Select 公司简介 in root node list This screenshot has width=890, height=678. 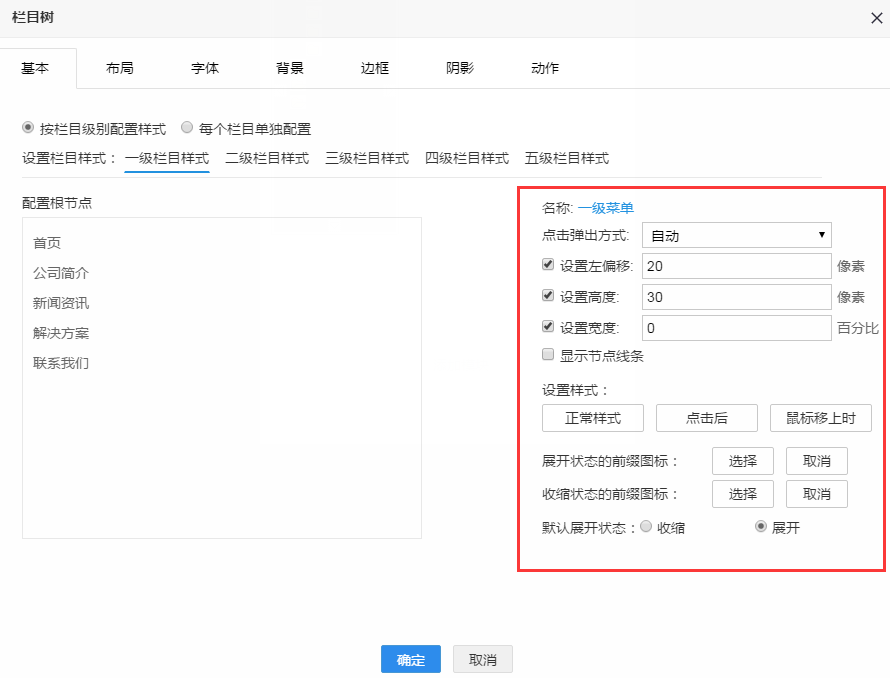point(61,273)
